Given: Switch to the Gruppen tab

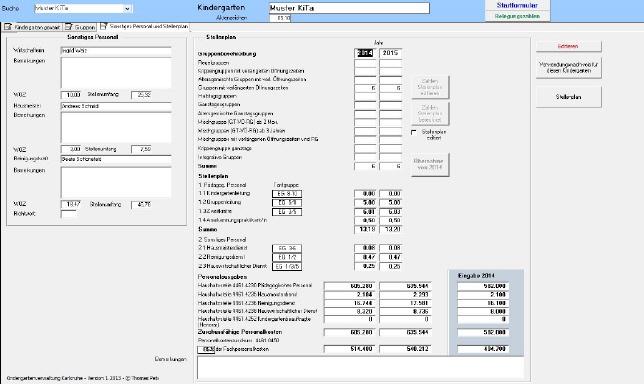Looking at the screenshot, I should (x=80, y=27).
